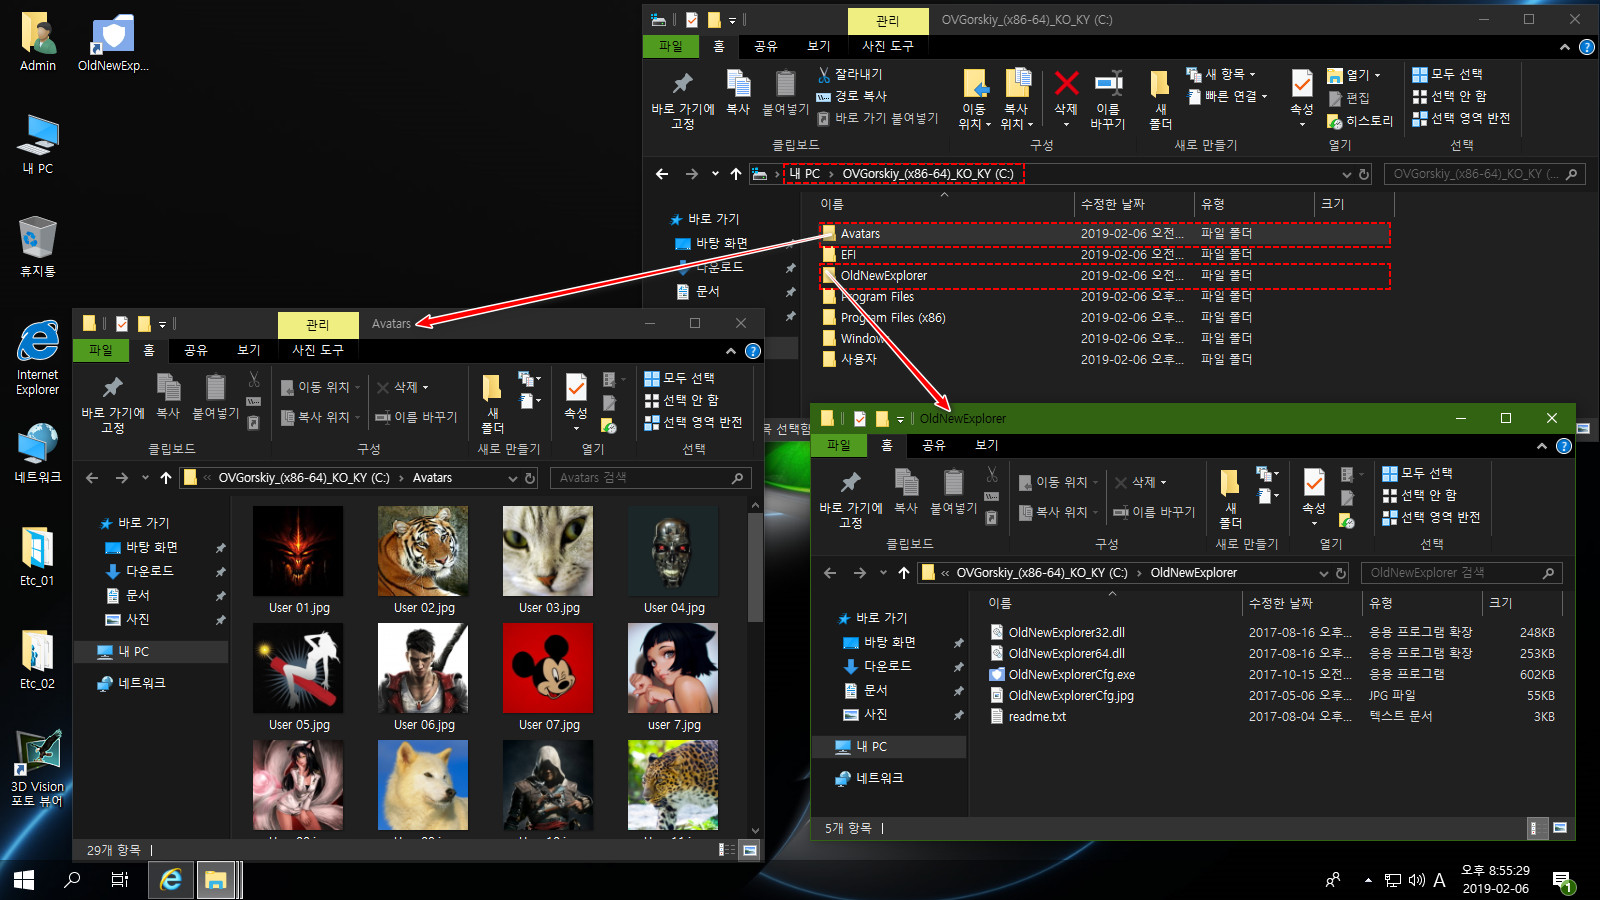This screenshot has width=1600, height=900.
Task: Click Cut (잘라내기) in the top Explorer ribbon
Action: point(850,74)
